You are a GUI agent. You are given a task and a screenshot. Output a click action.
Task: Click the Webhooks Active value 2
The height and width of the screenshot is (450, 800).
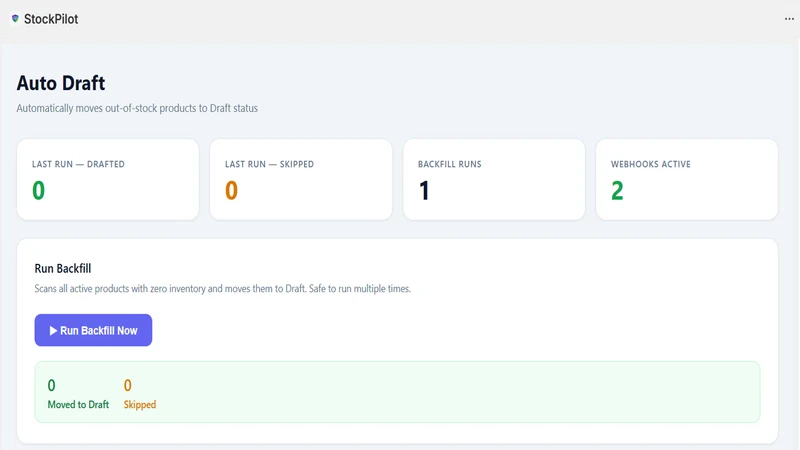click(617, 190)
